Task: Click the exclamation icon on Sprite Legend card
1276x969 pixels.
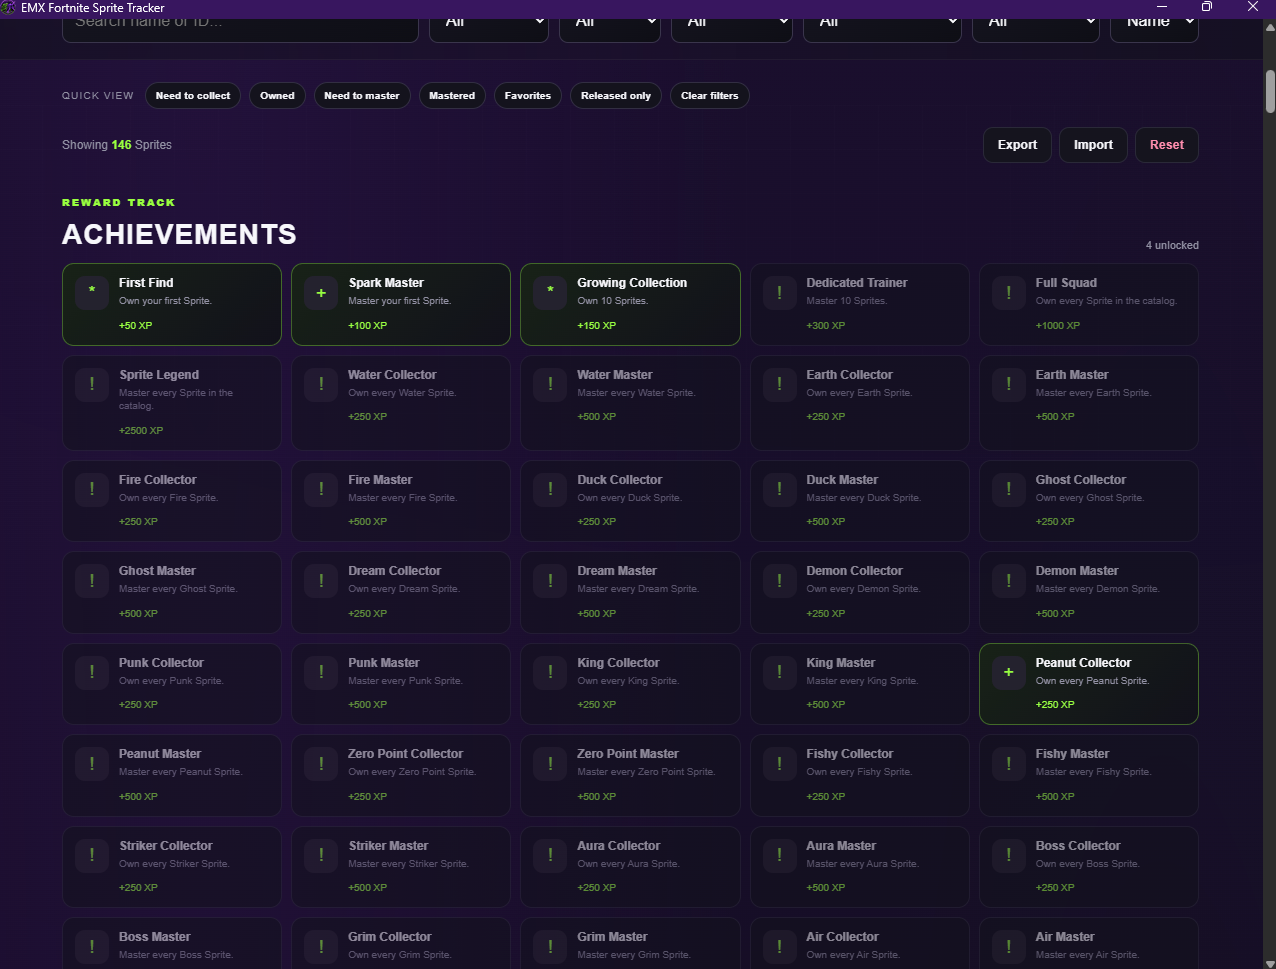Action: tap(92, 385)
